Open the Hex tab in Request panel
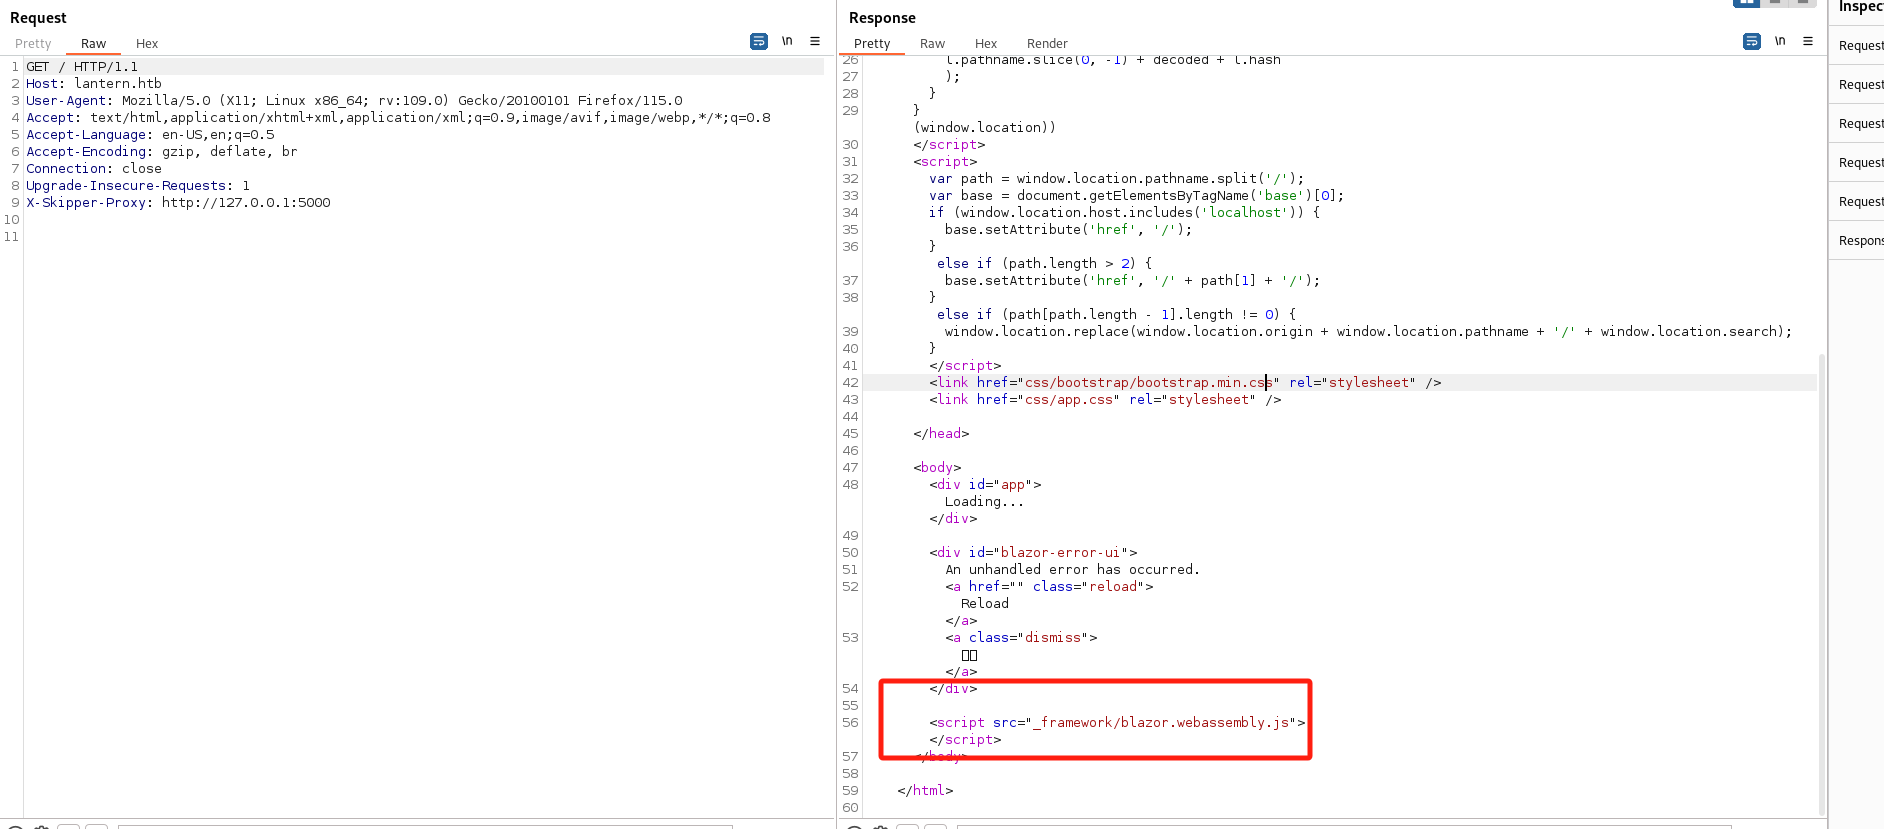1884x829 pixels. point(147,44)
